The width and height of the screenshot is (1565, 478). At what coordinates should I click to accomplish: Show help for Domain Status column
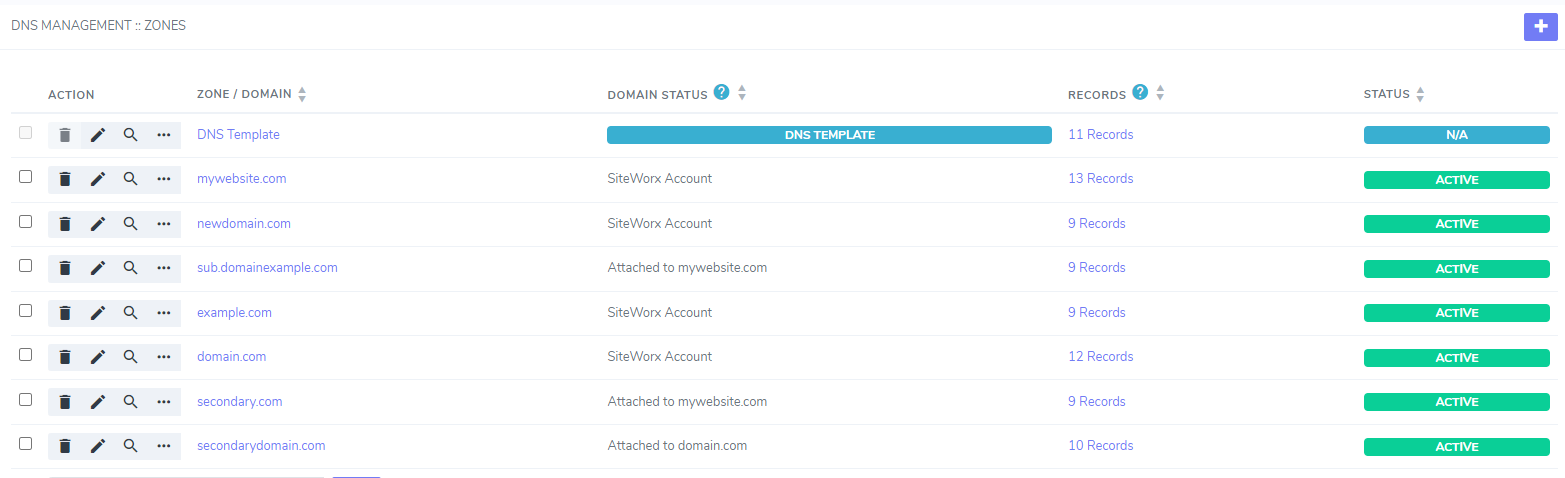[722, 93]
